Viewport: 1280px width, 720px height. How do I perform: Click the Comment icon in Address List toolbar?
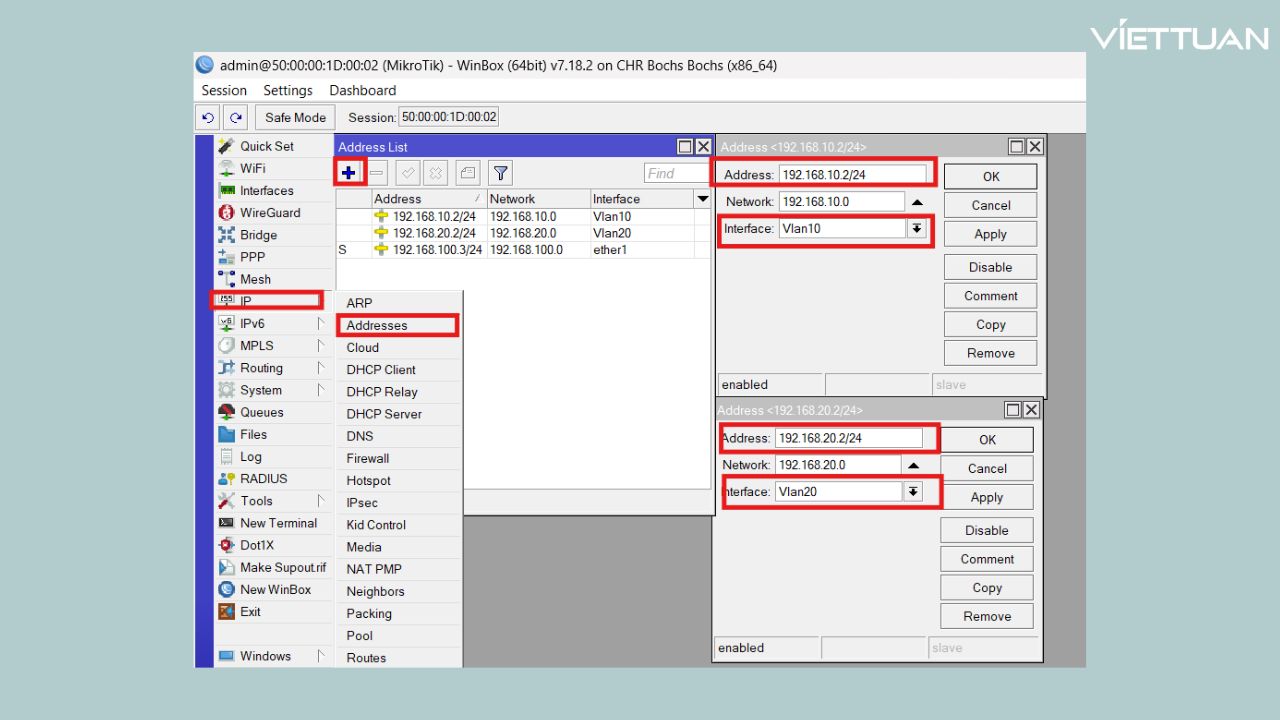tap(468, 173)
